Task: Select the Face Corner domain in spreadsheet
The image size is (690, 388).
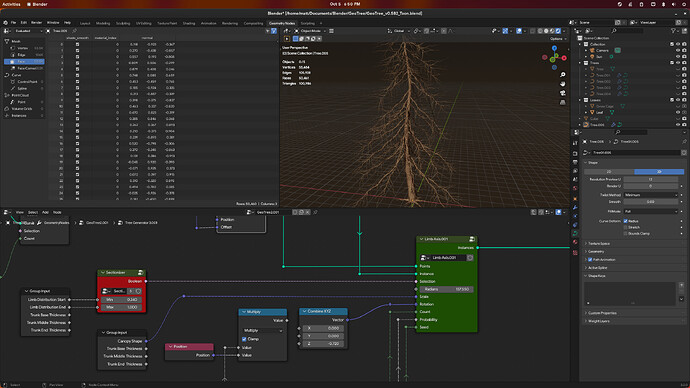Action: 26,69
